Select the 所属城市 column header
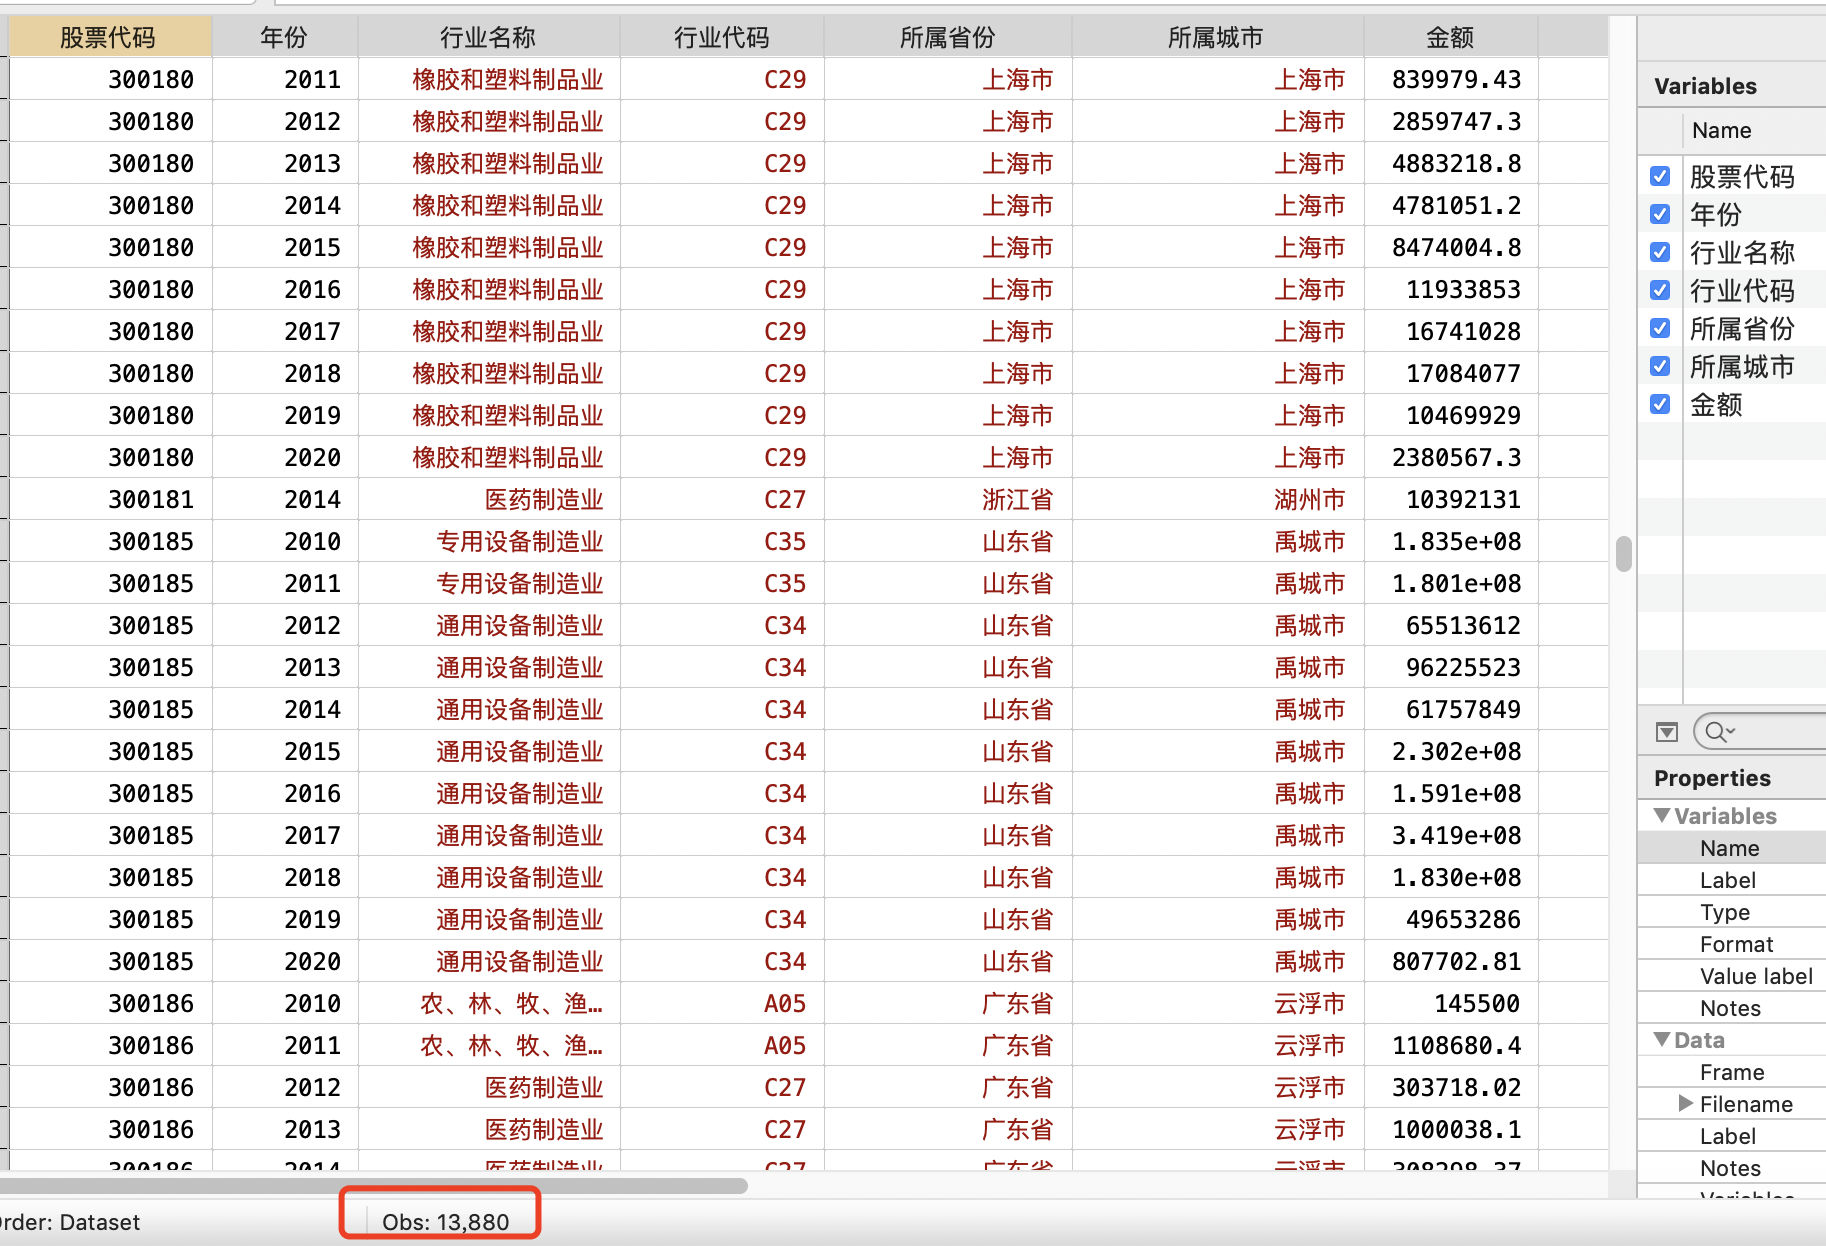The width and height of the screenshot is (1826, 1246). point(1217,37)
